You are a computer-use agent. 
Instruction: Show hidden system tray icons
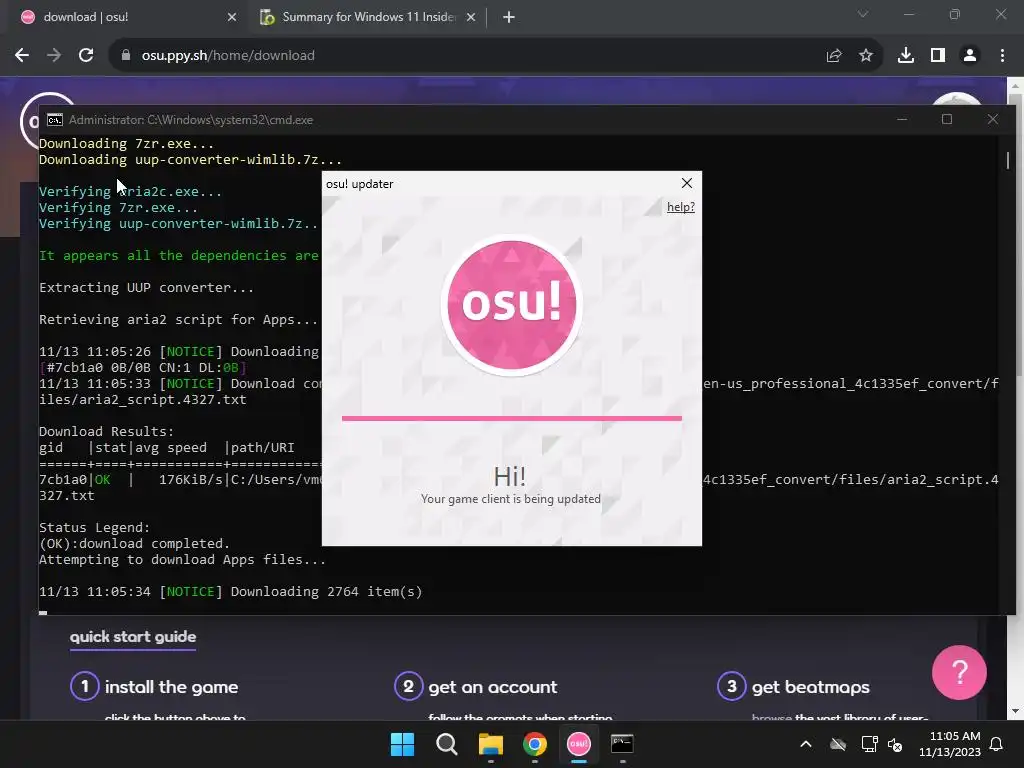pyautogui.click(x=806, y=744)
